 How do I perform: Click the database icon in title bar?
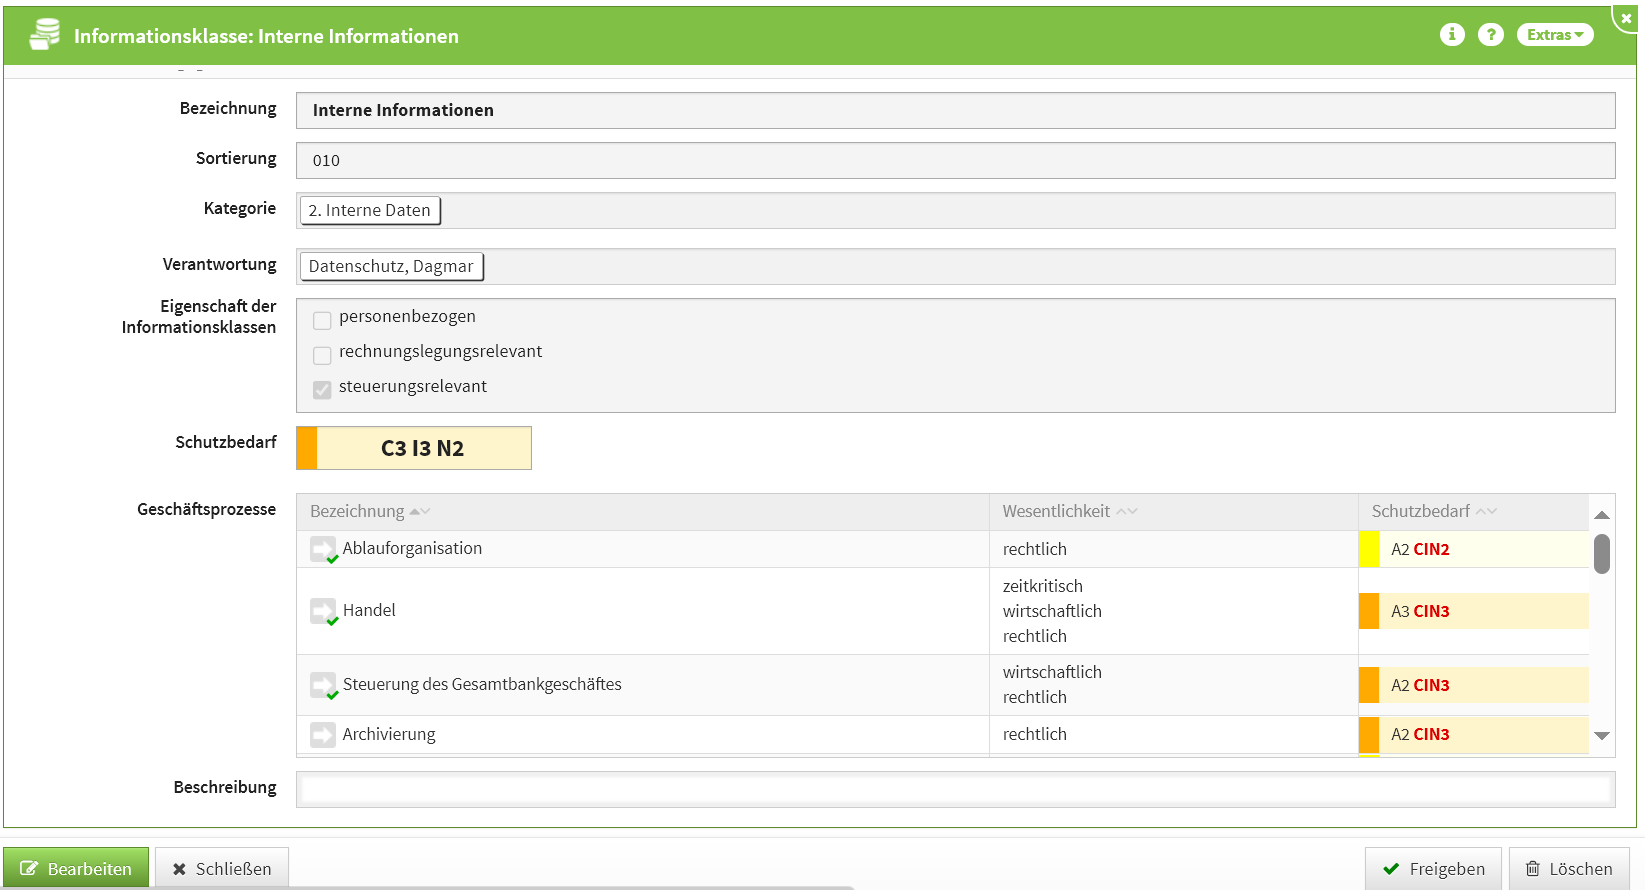pyautogui.click(x=44, y=34)
